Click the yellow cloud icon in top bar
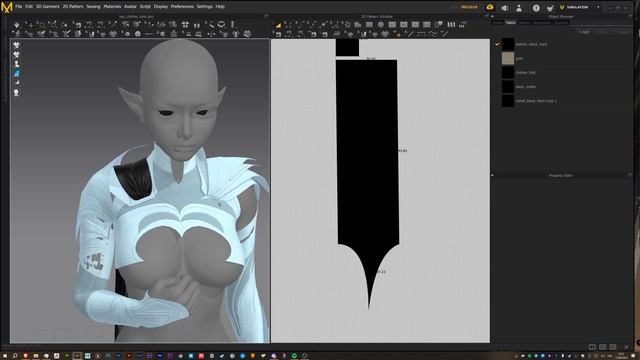 click(490, 7)
